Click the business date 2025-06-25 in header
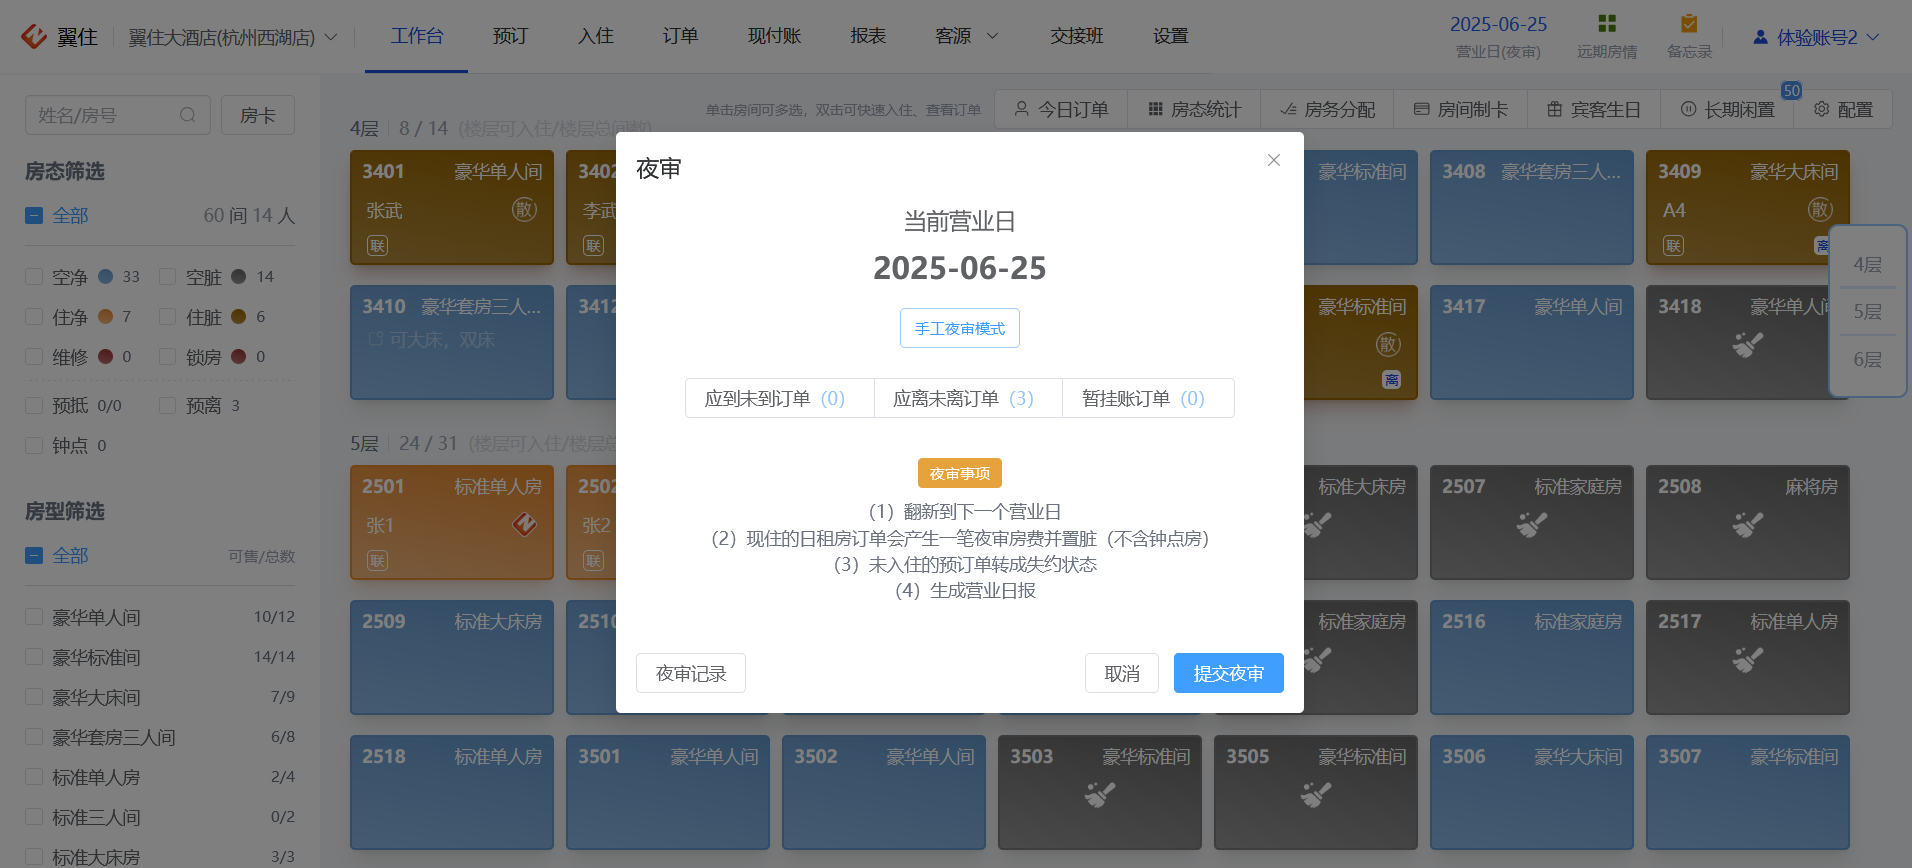The image size is (1912, 868). [x=1498, y=24]
